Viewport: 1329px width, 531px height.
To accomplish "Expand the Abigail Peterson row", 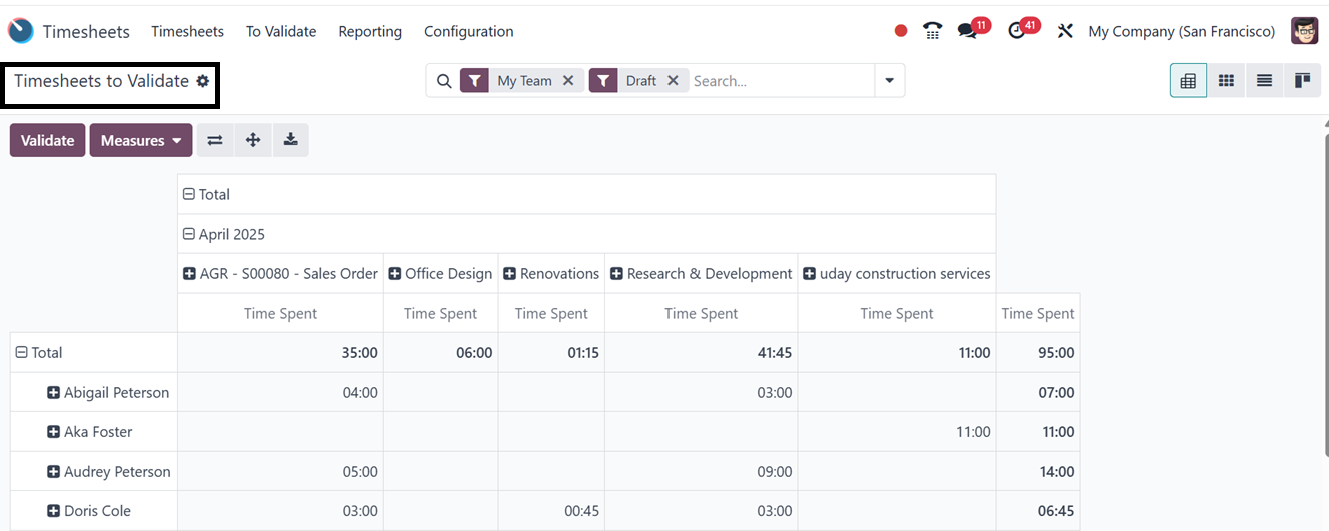I will click(54, 393).
